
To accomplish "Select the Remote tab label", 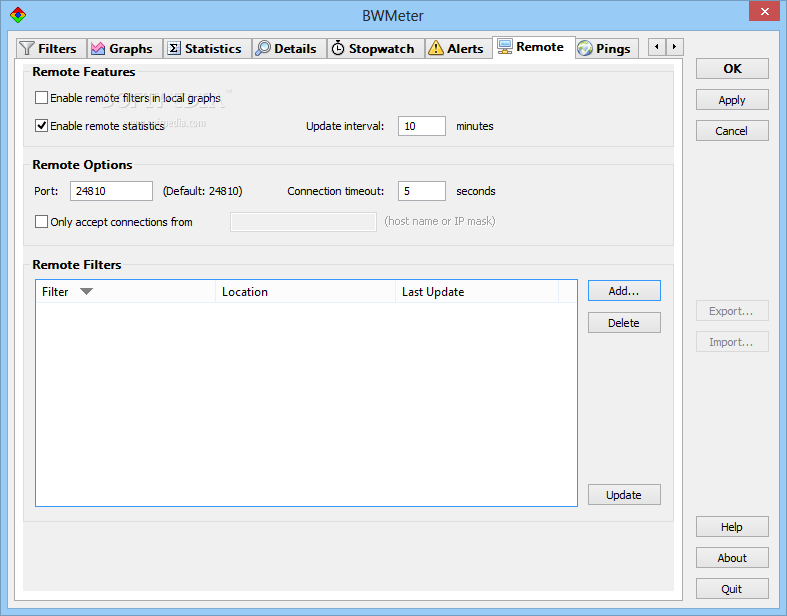I will coord(540,47).
